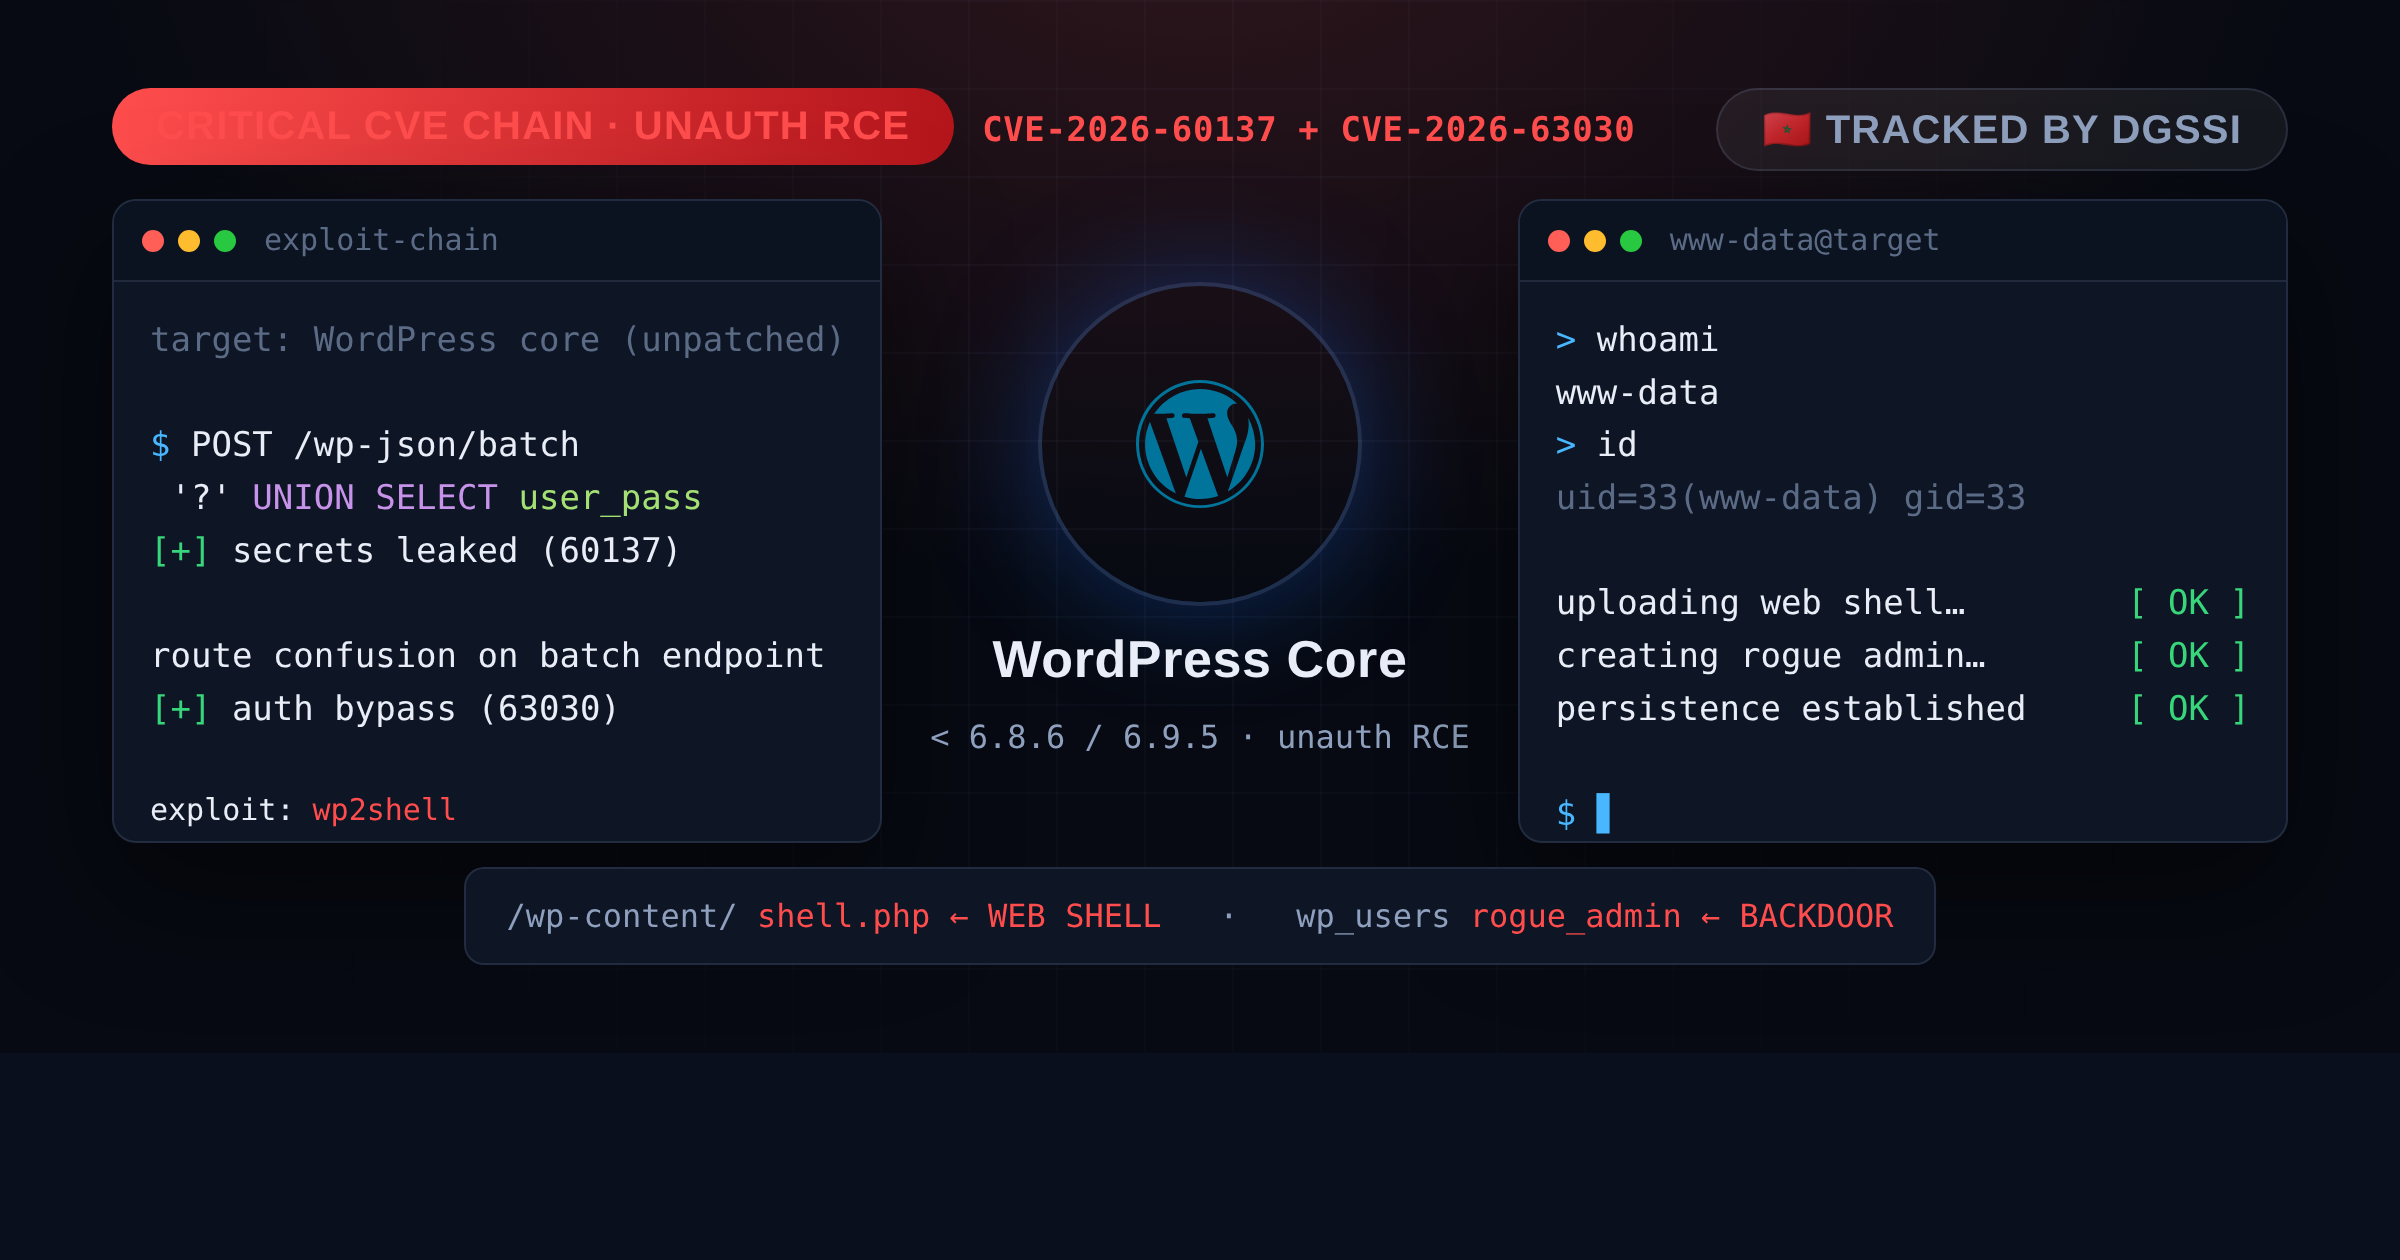
Task: Click the yellow dot in the exploit-chain window
Action: [189, 241]
